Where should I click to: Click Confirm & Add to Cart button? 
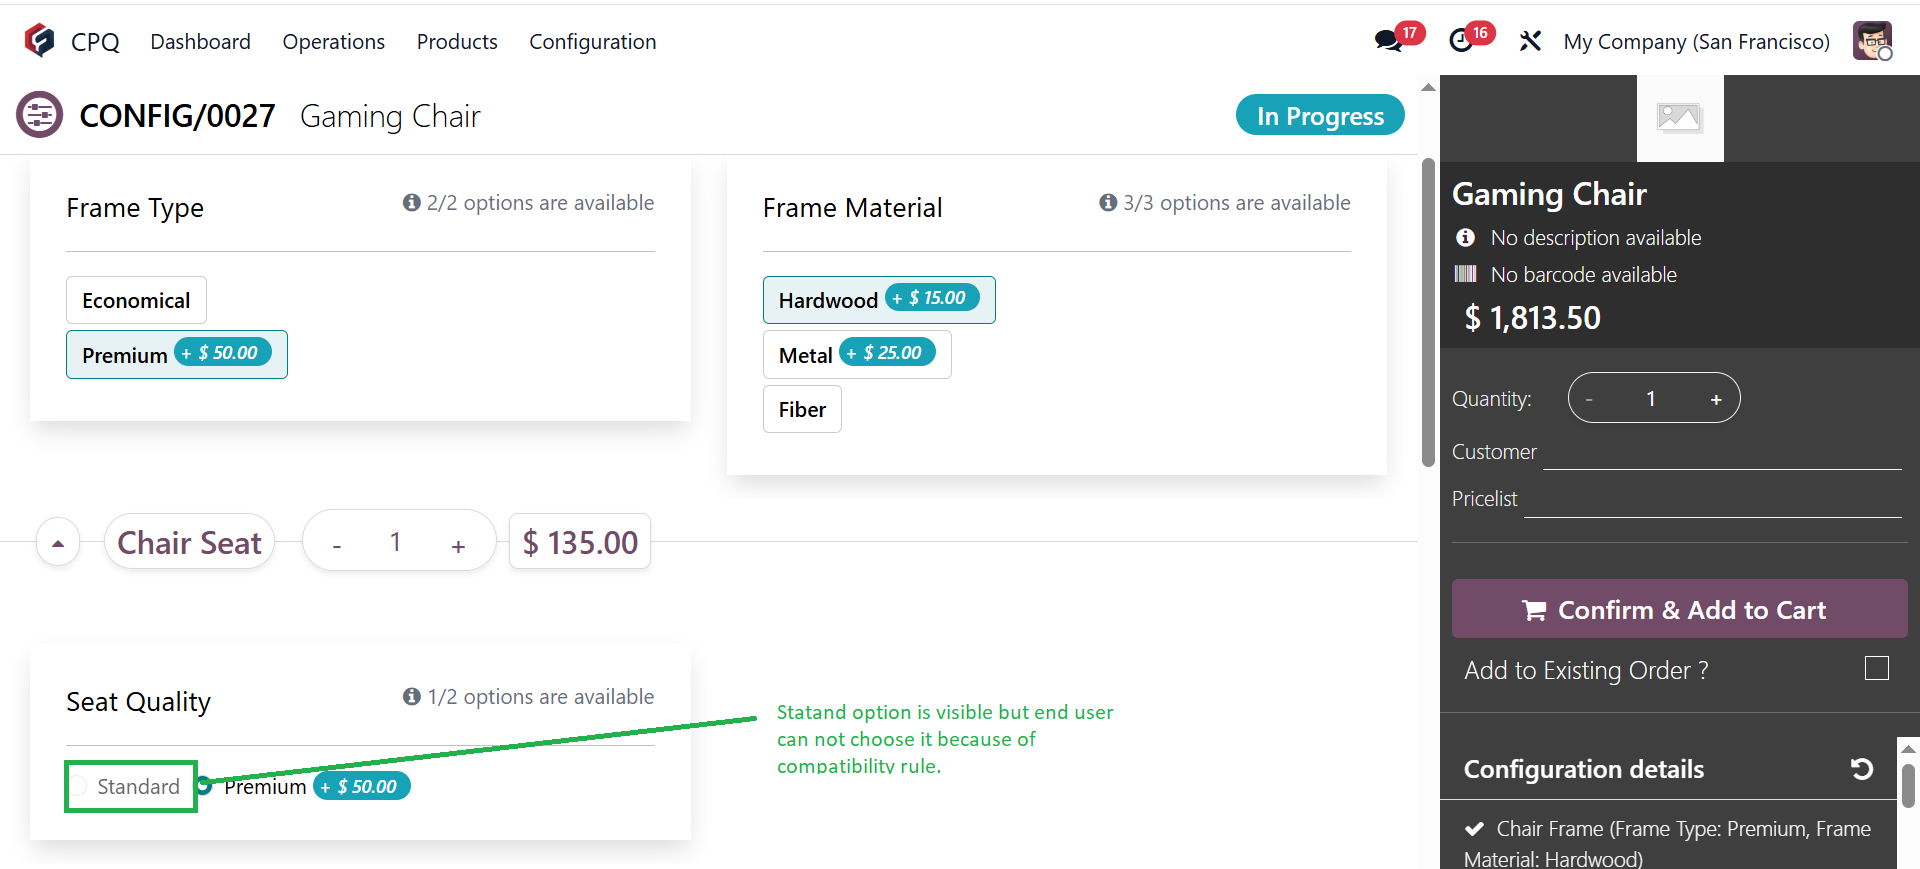pyautogui.click(x=1679, y=609)
